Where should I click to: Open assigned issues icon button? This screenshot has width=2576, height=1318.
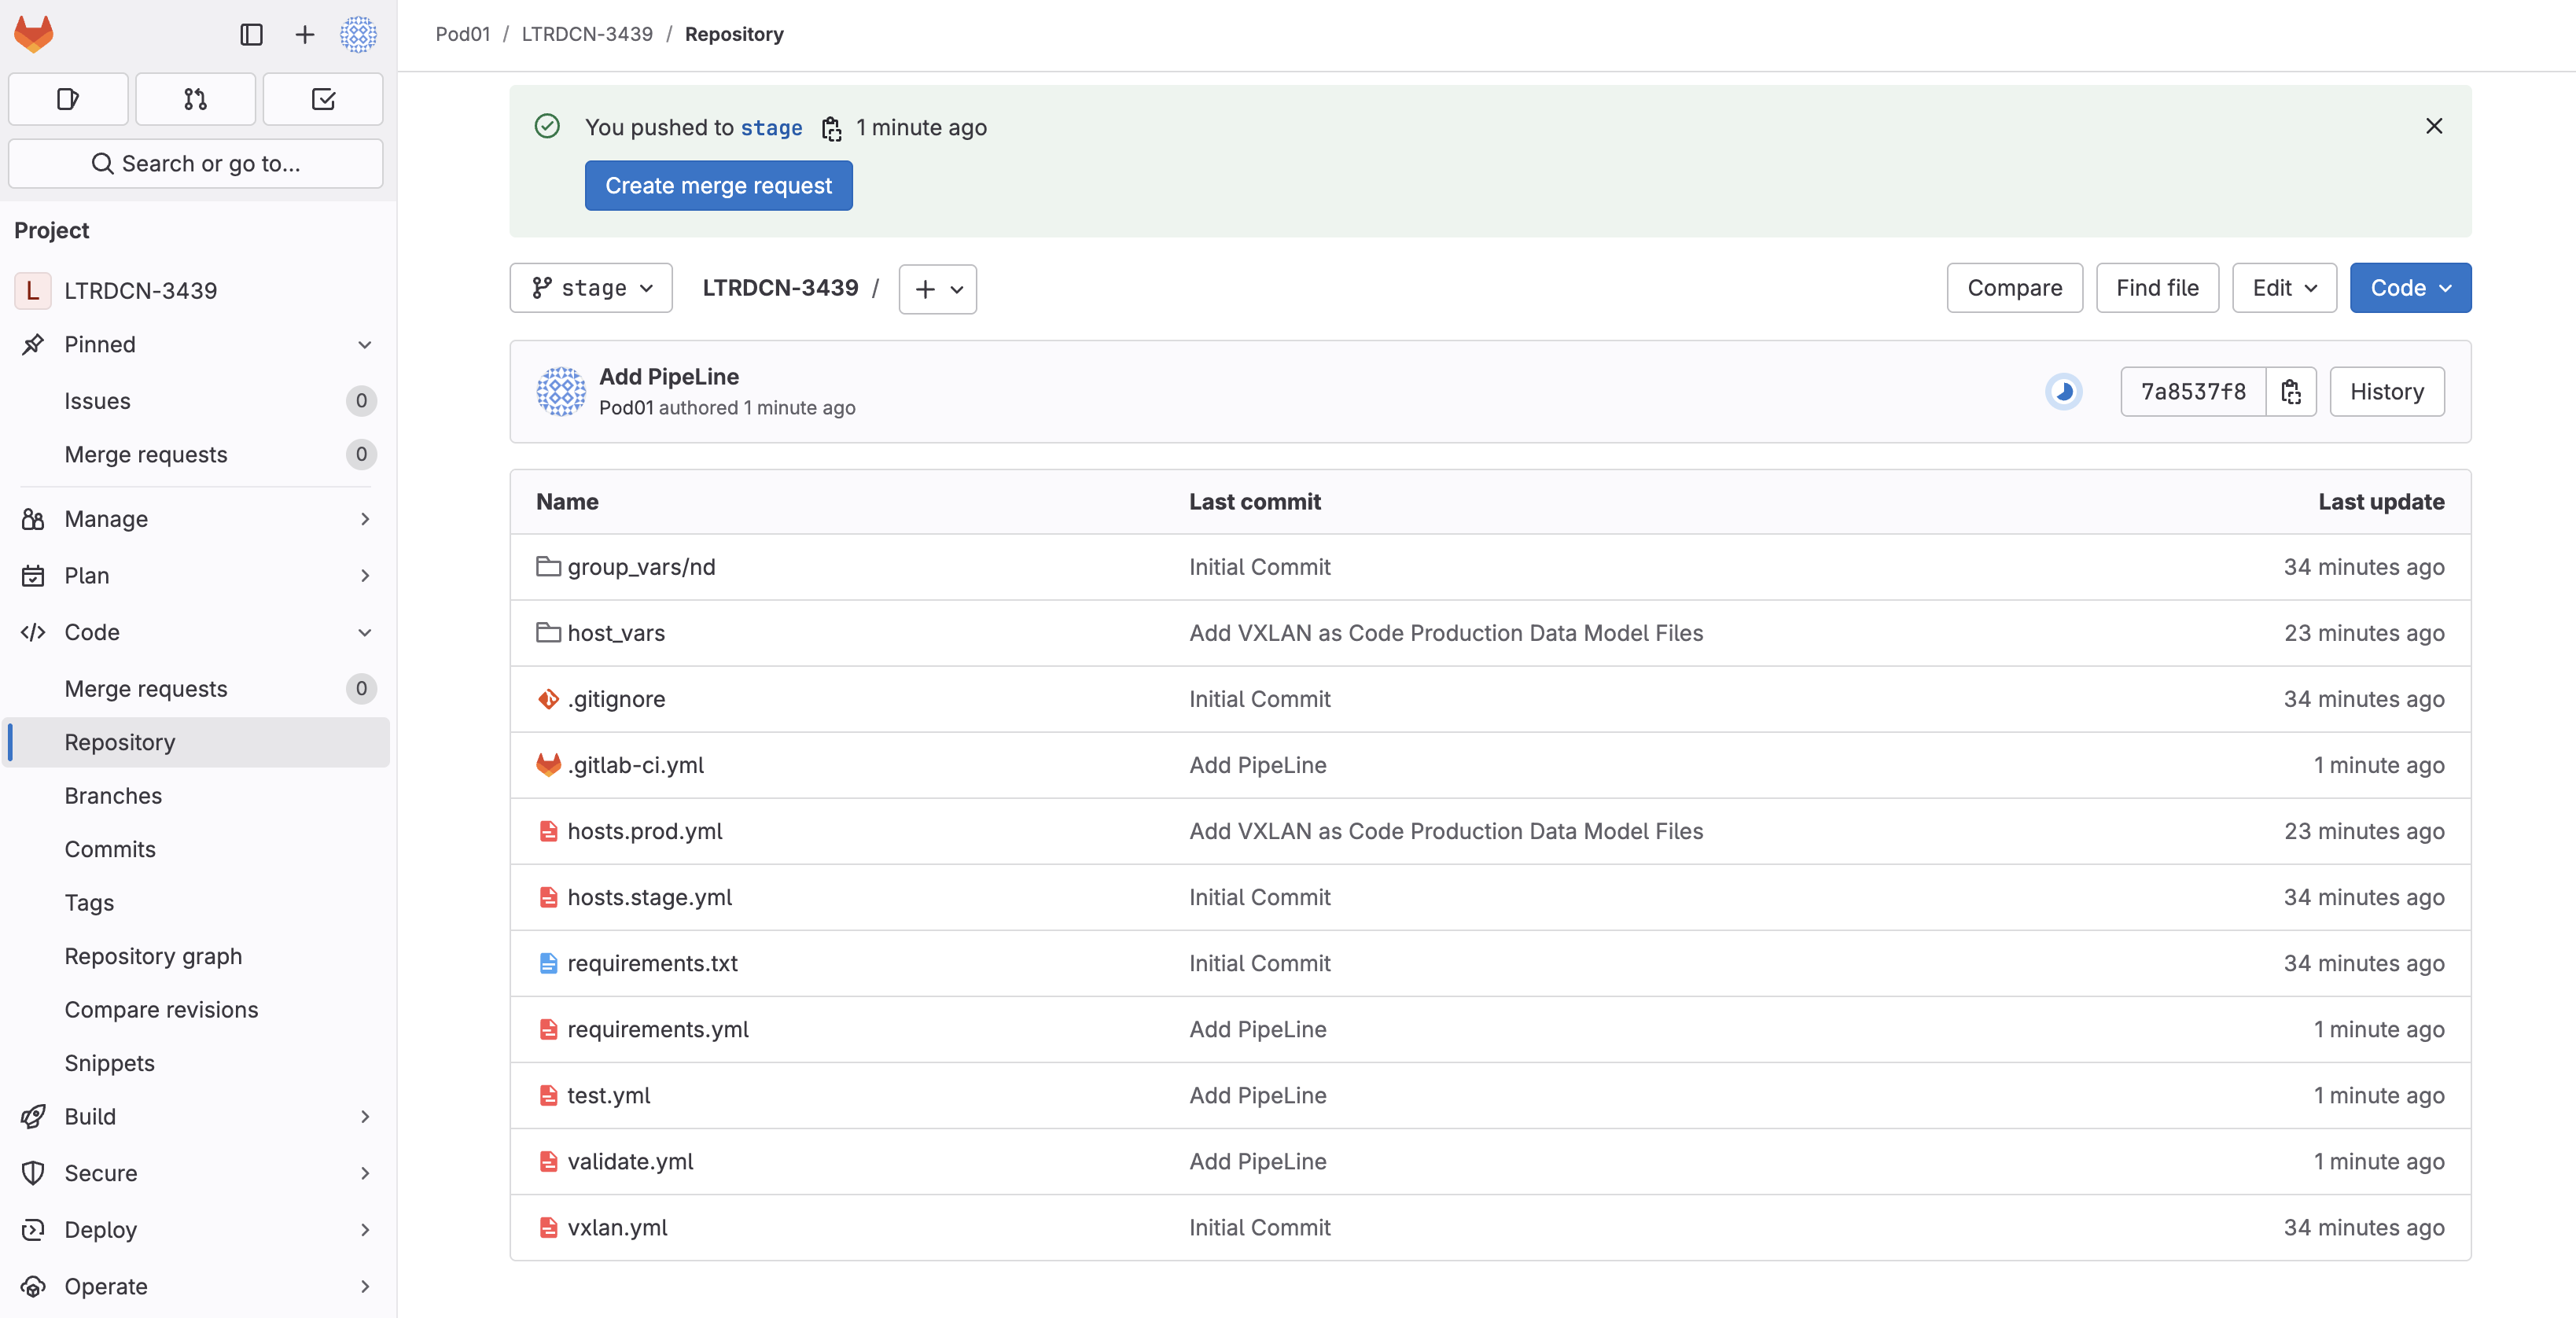pos(68,99)
